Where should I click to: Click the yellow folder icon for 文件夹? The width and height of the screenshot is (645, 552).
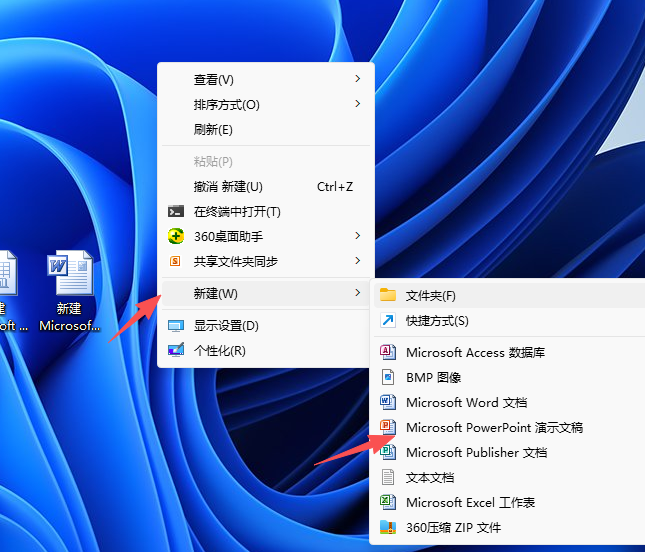388,295
